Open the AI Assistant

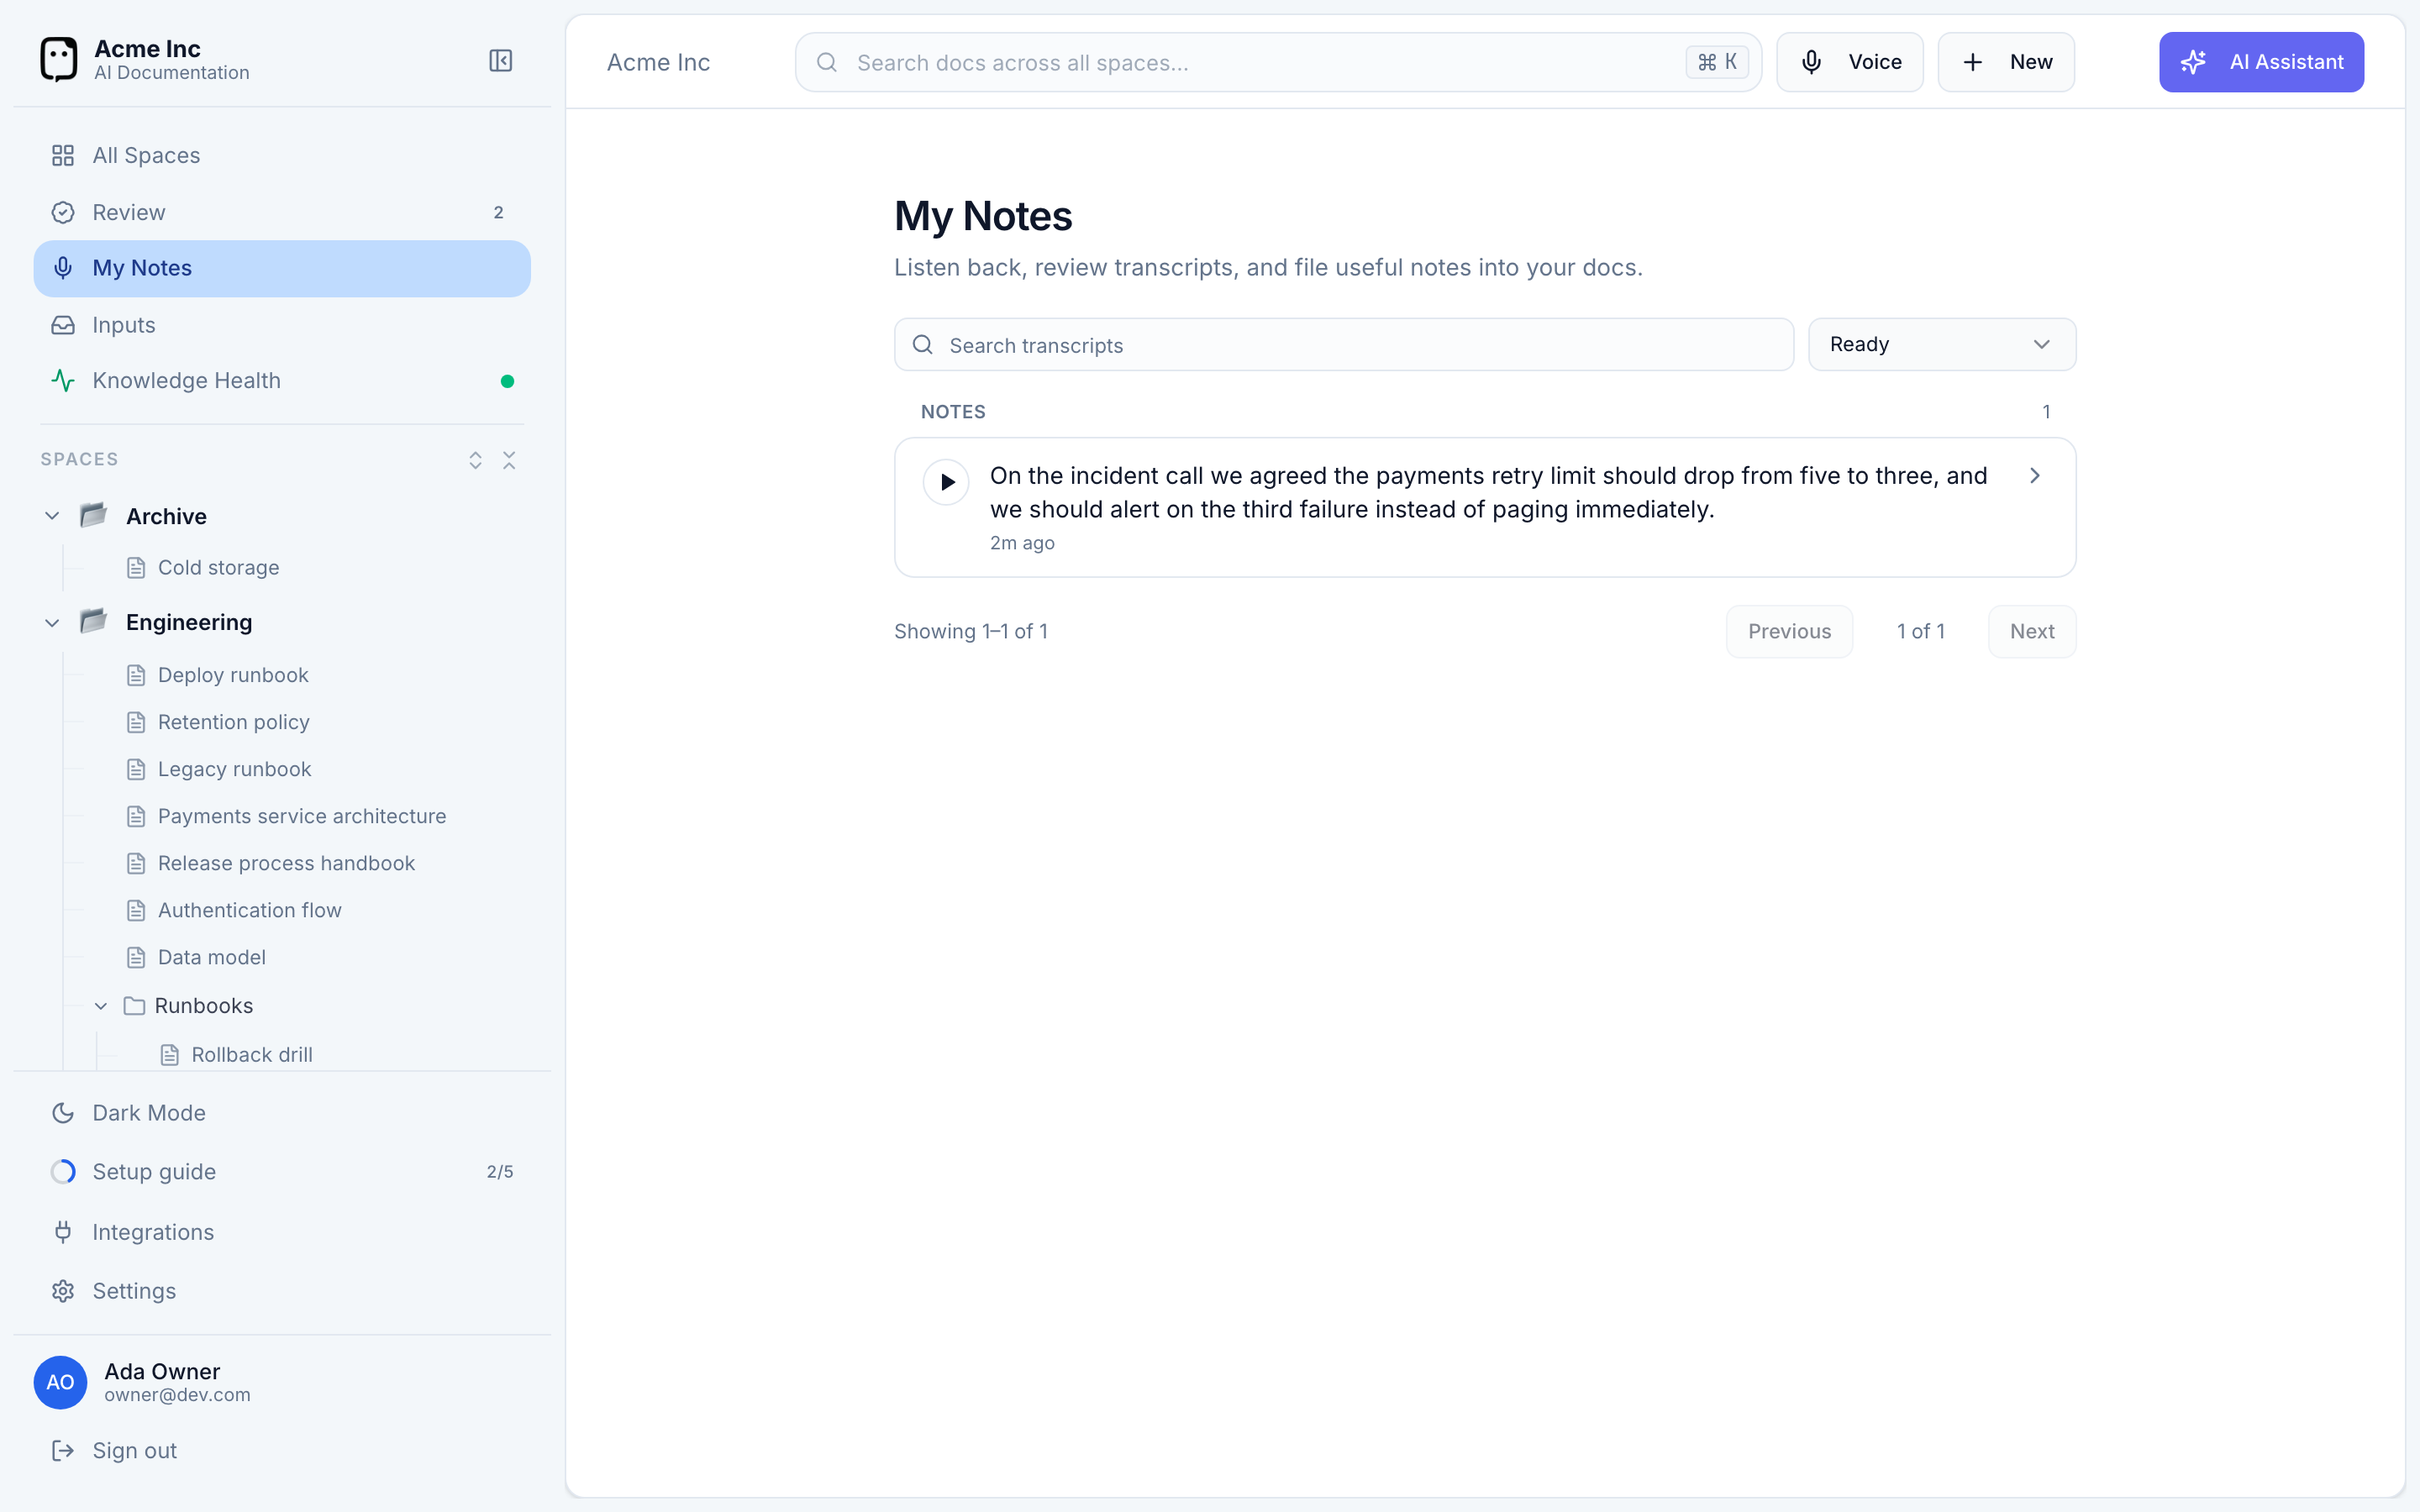click(2261, 62)
